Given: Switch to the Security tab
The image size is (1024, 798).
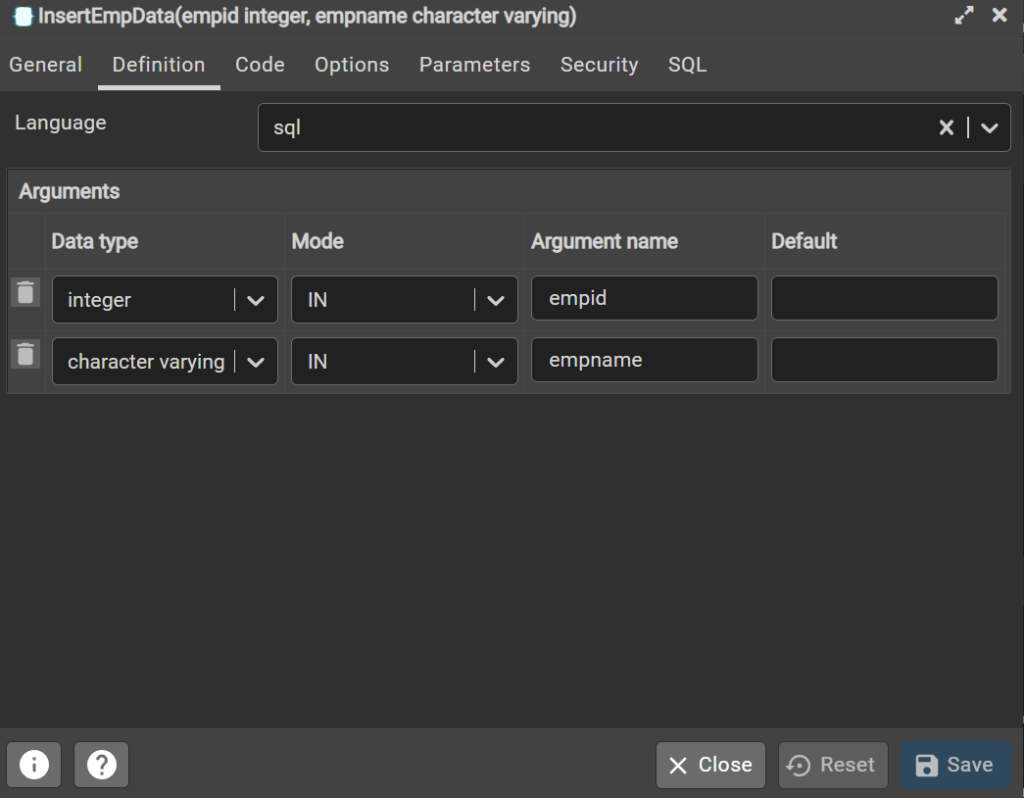Looking at the screenshot, I should 599,64.
